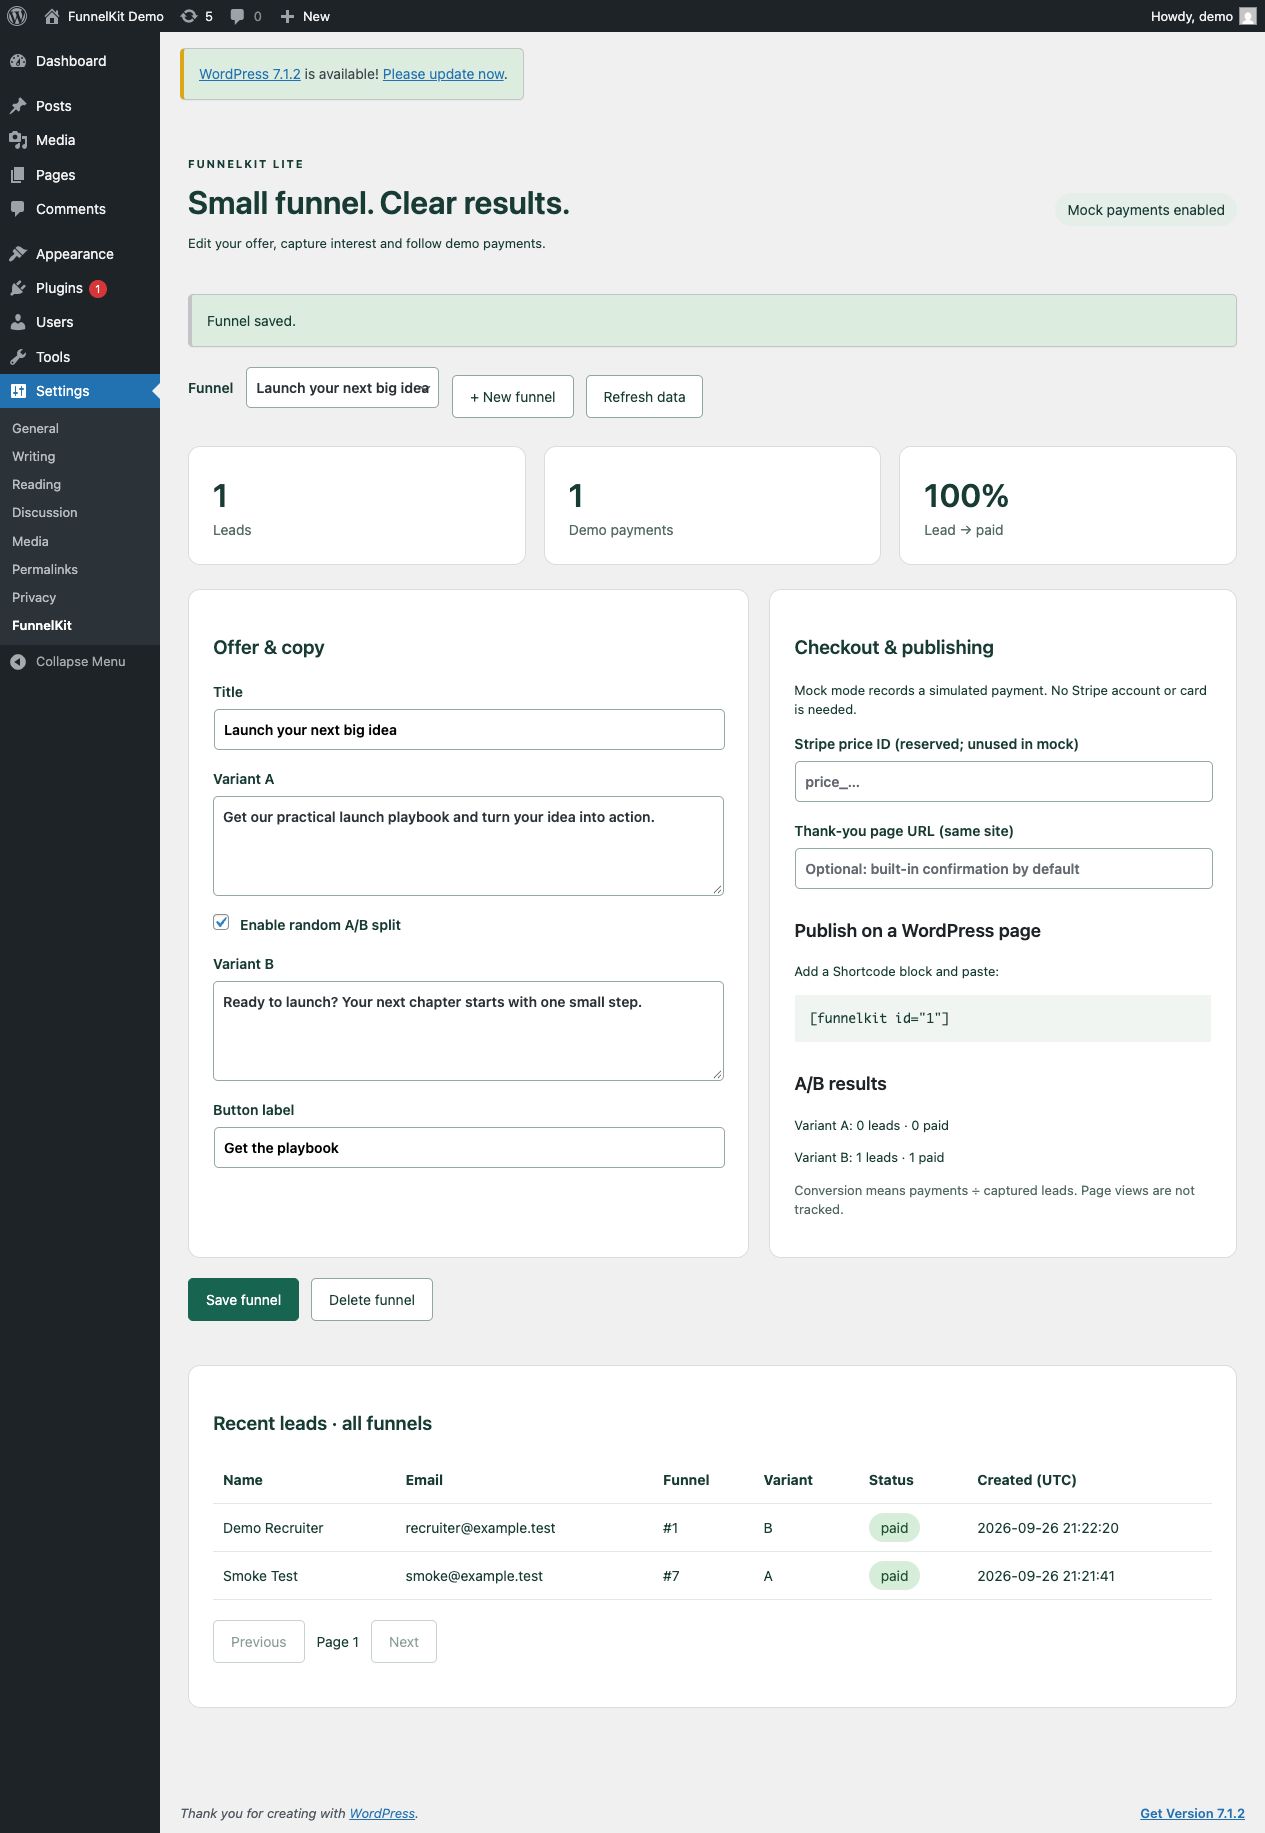Open Permalinks settings submenu item
The image size is (1265, 1833).
pyautogui.click(x=45, y=569)
